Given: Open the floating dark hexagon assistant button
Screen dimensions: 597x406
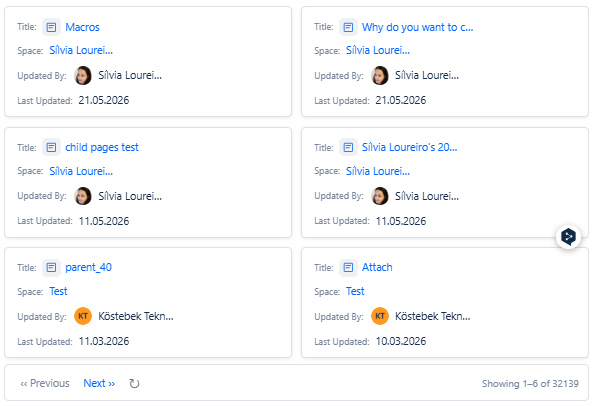Looking at the screenshot, I should coord(568,237).
